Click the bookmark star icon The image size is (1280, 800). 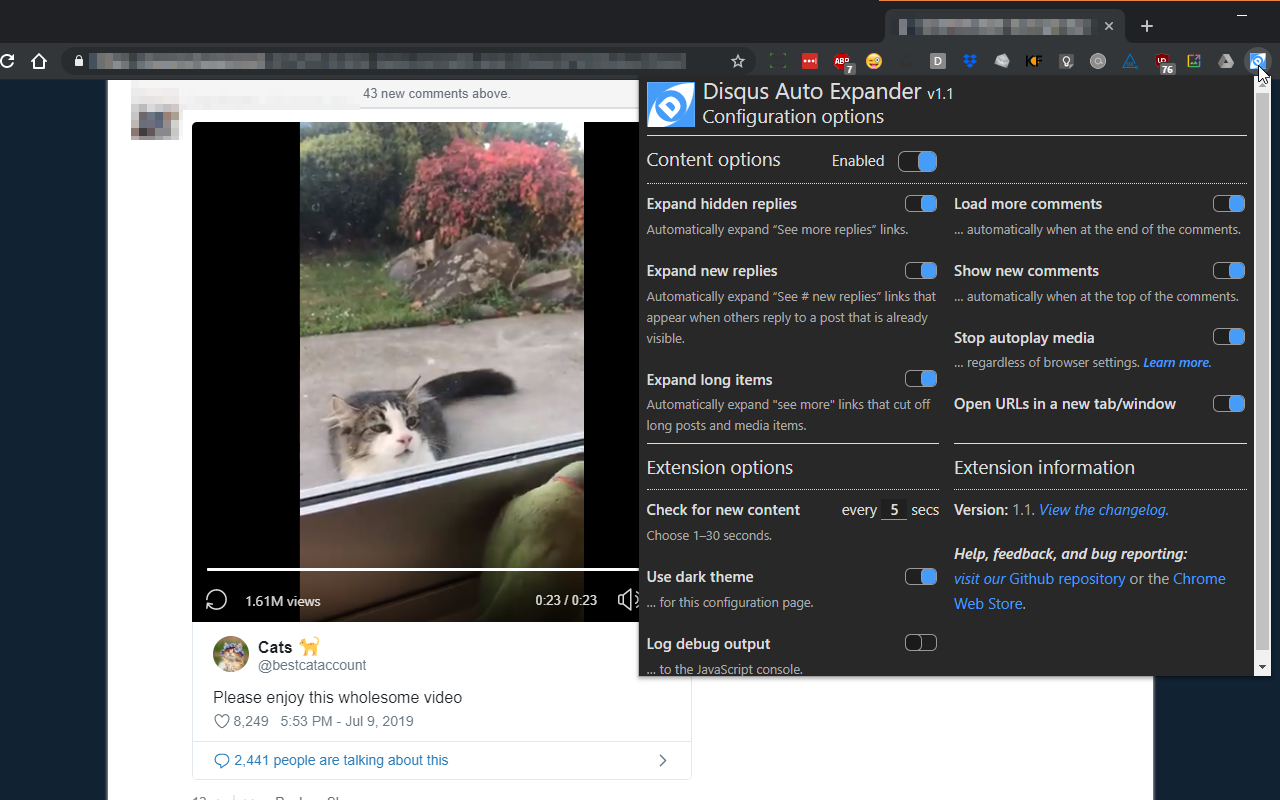(738, 61)
